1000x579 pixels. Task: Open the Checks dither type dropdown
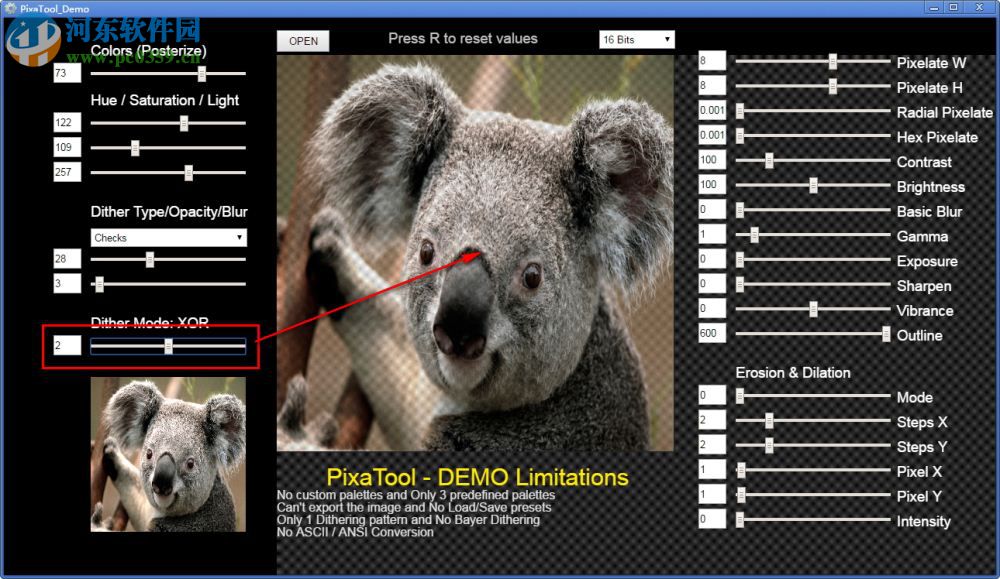pos(167,237)
